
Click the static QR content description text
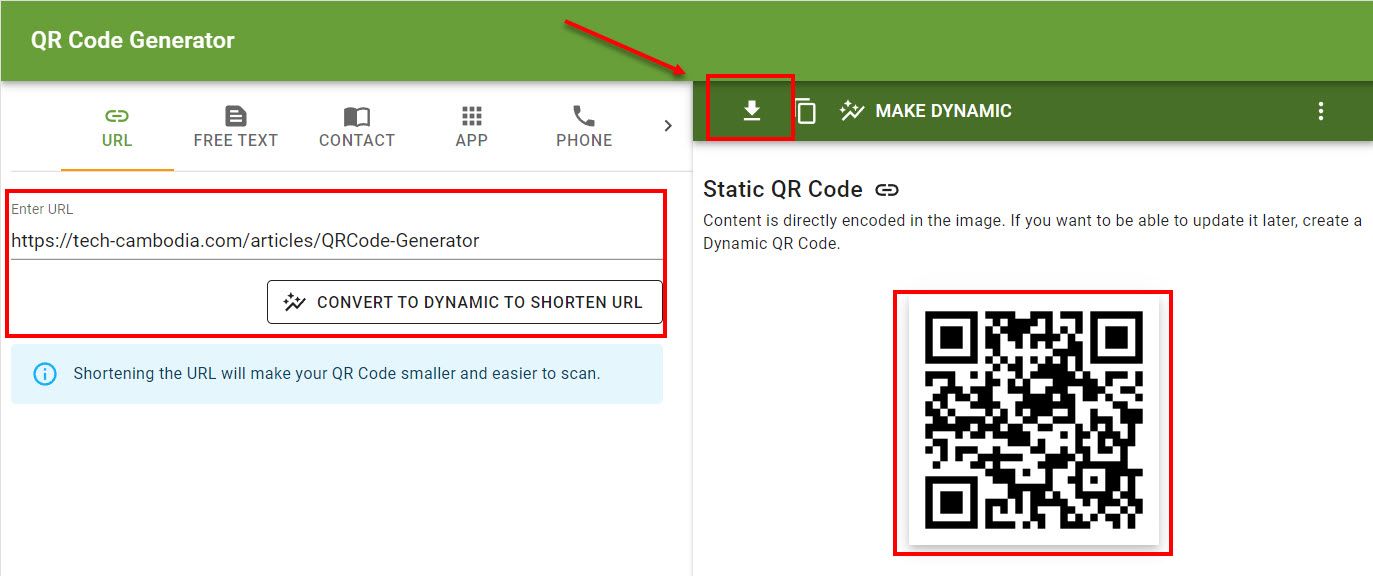tap(1033, 232)
